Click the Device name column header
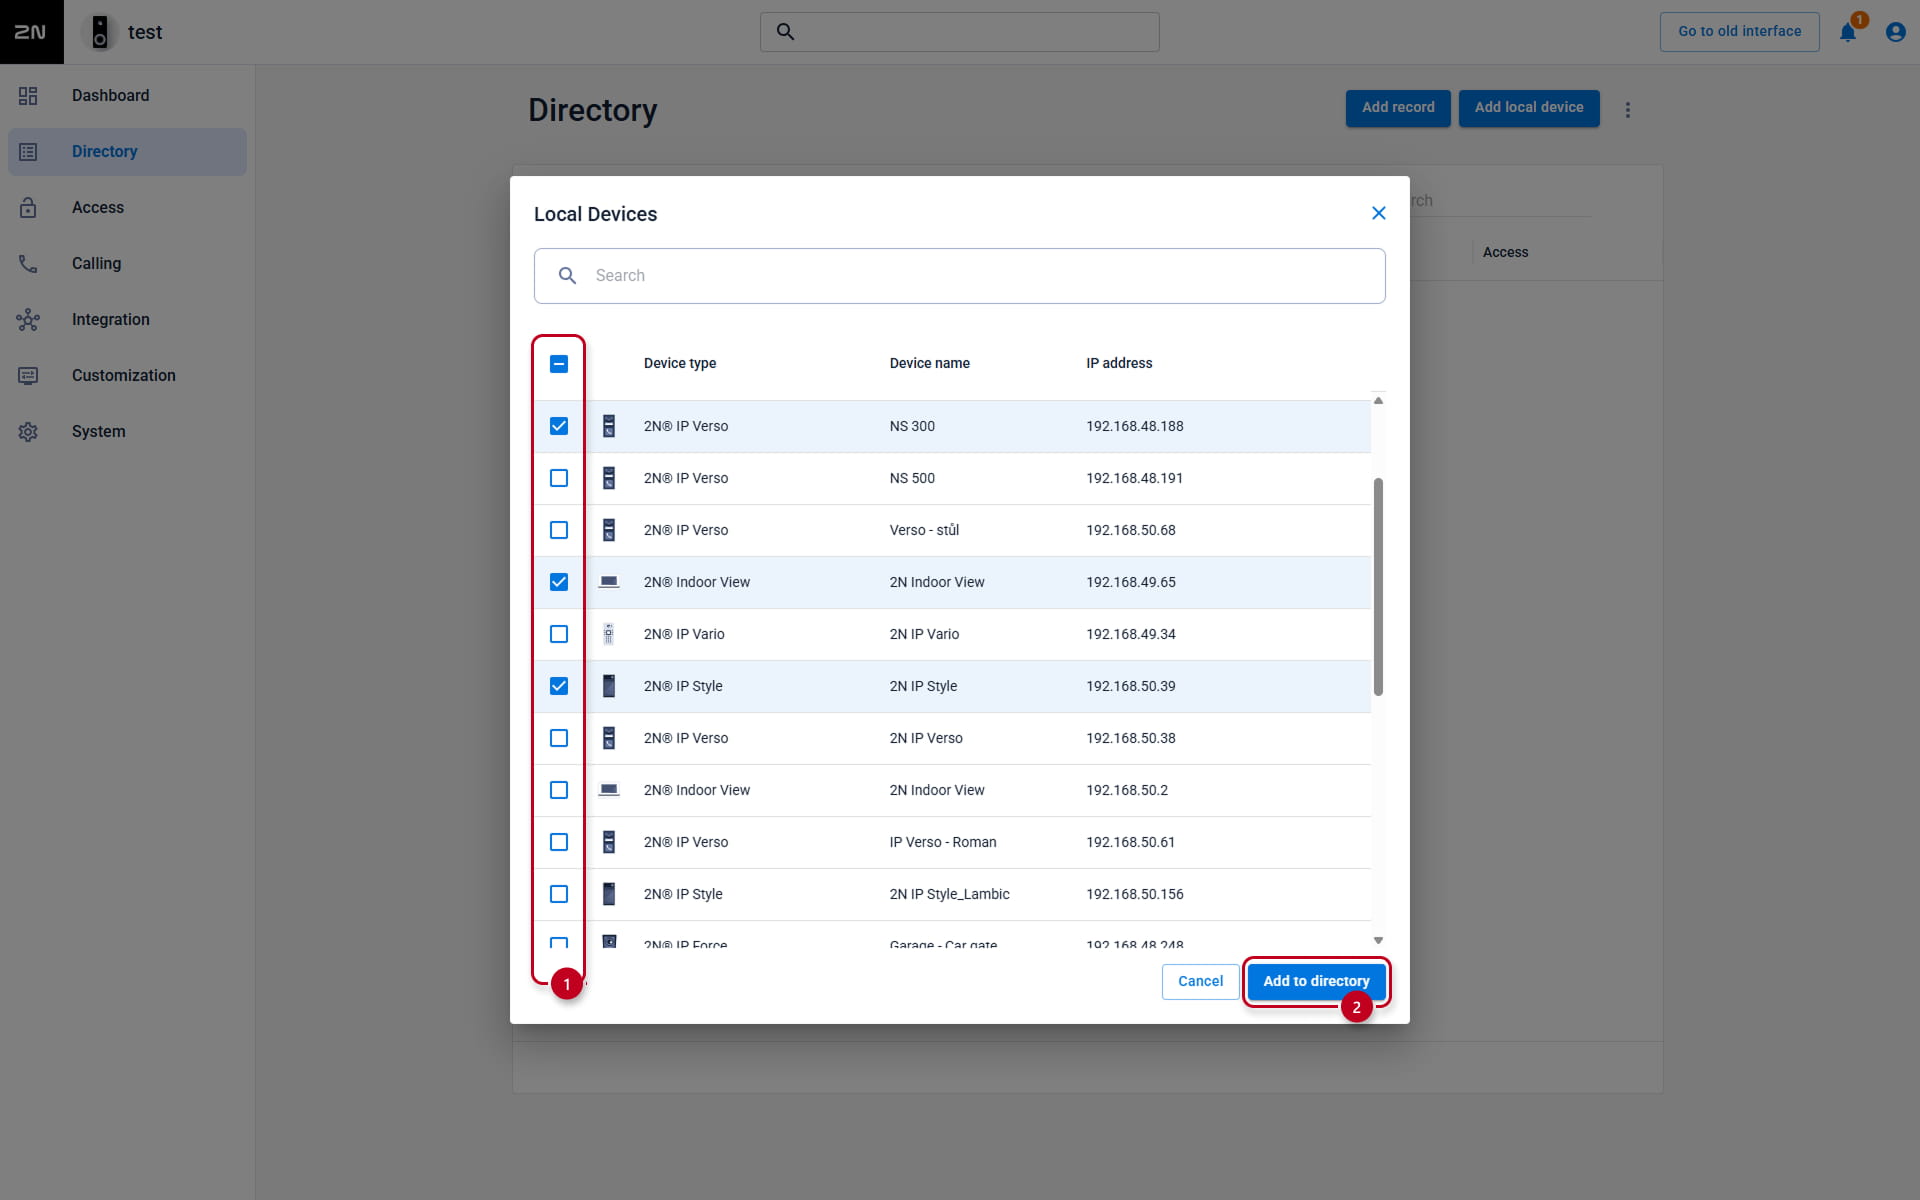 930,363
